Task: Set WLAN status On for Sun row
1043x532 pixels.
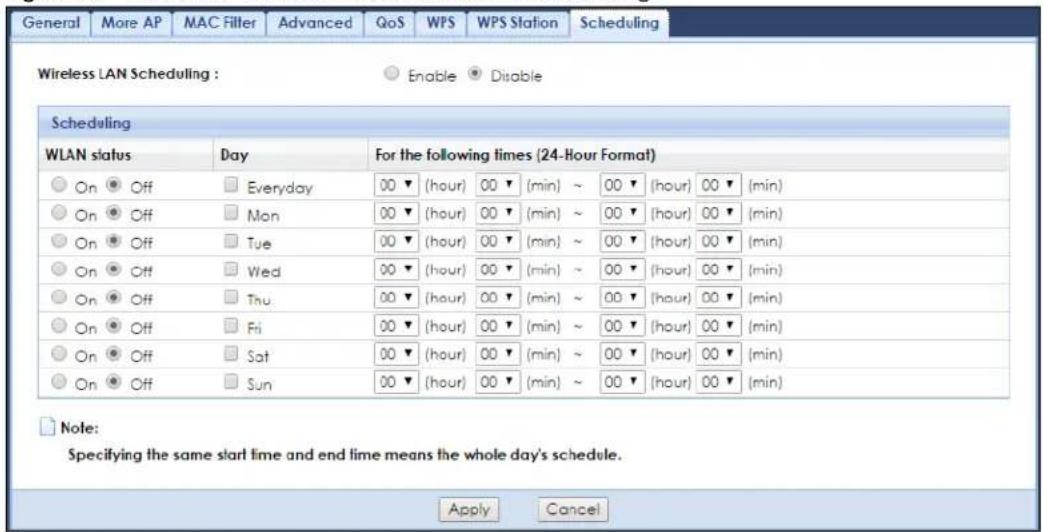Action: click(x=58, y=382)
